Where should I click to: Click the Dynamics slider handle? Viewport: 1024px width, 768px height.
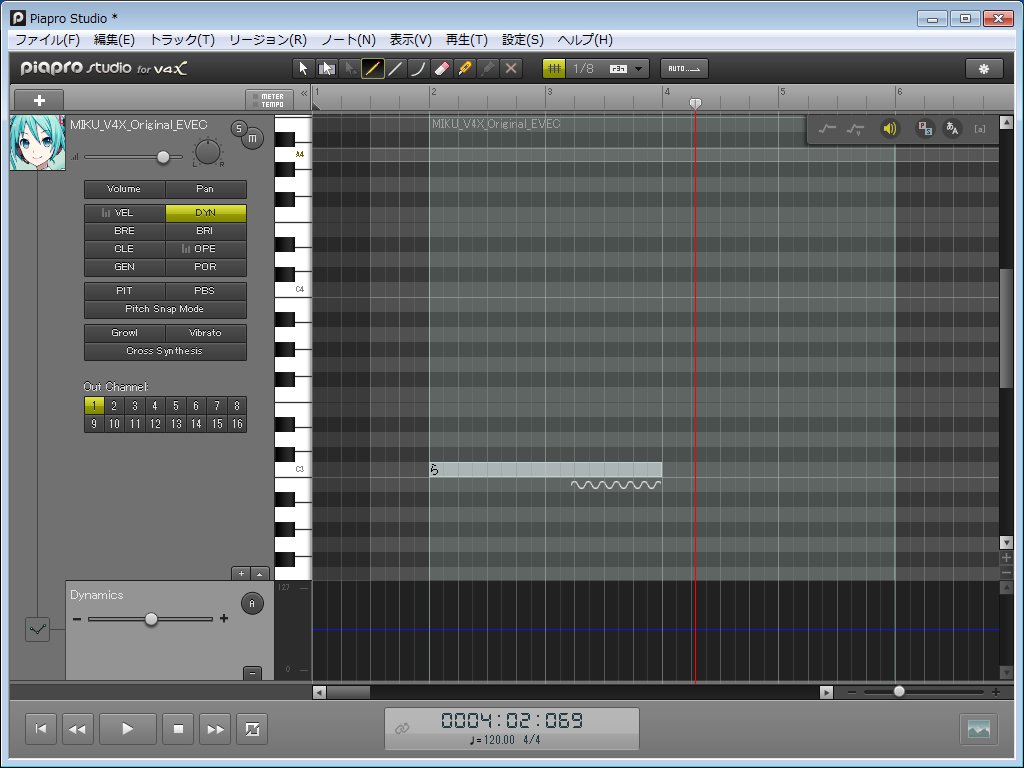151,619
